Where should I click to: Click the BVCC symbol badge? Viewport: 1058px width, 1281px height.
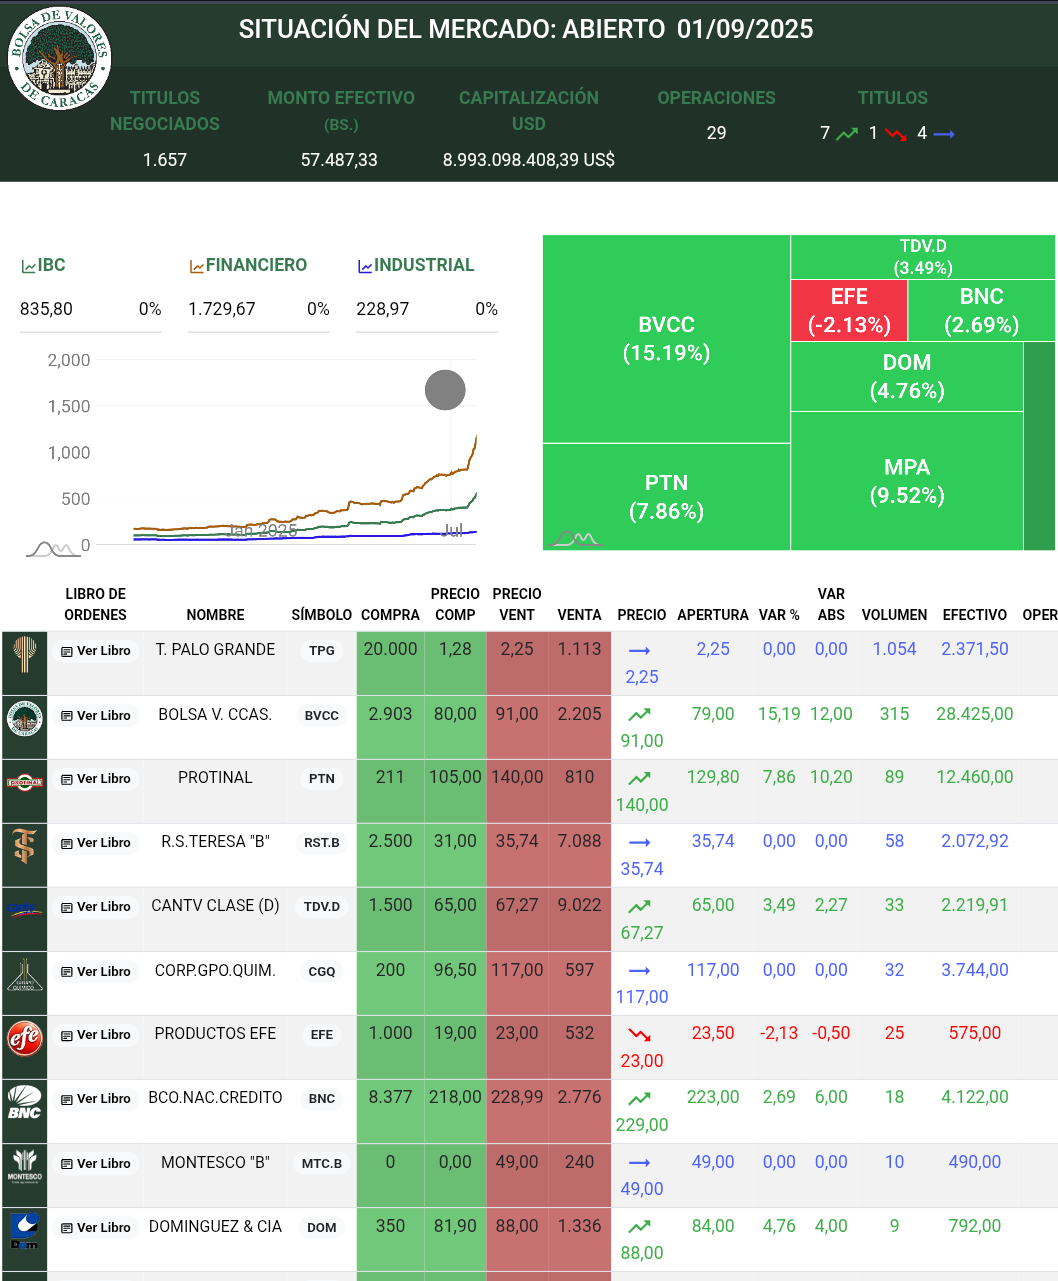[322, 715]
